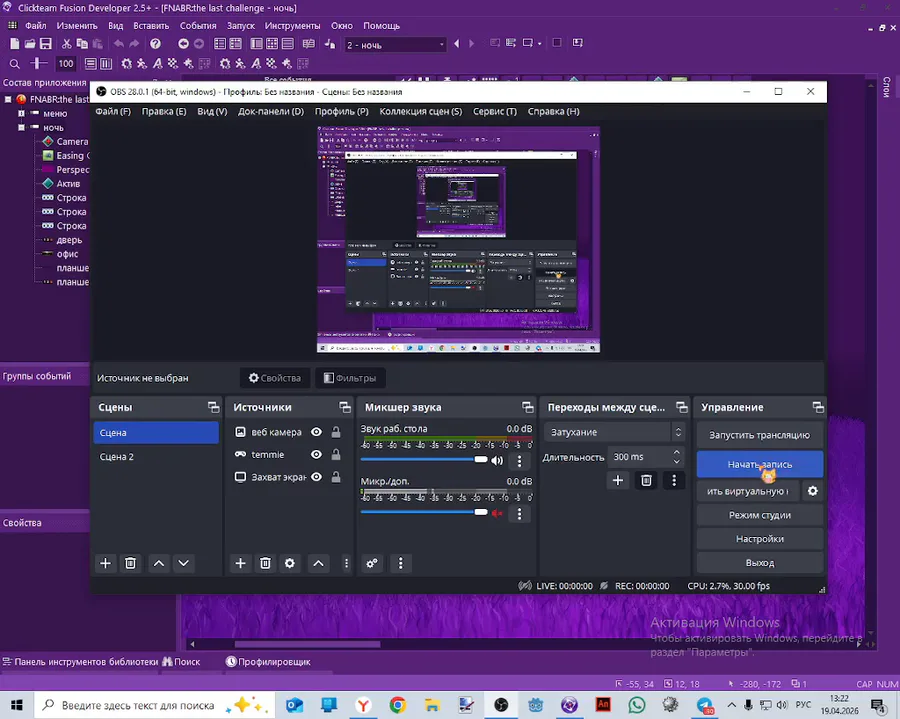Delete transition using trash icon in Переходы panel
The height and width of the screenshot is (719, 900).
[646, 480]
